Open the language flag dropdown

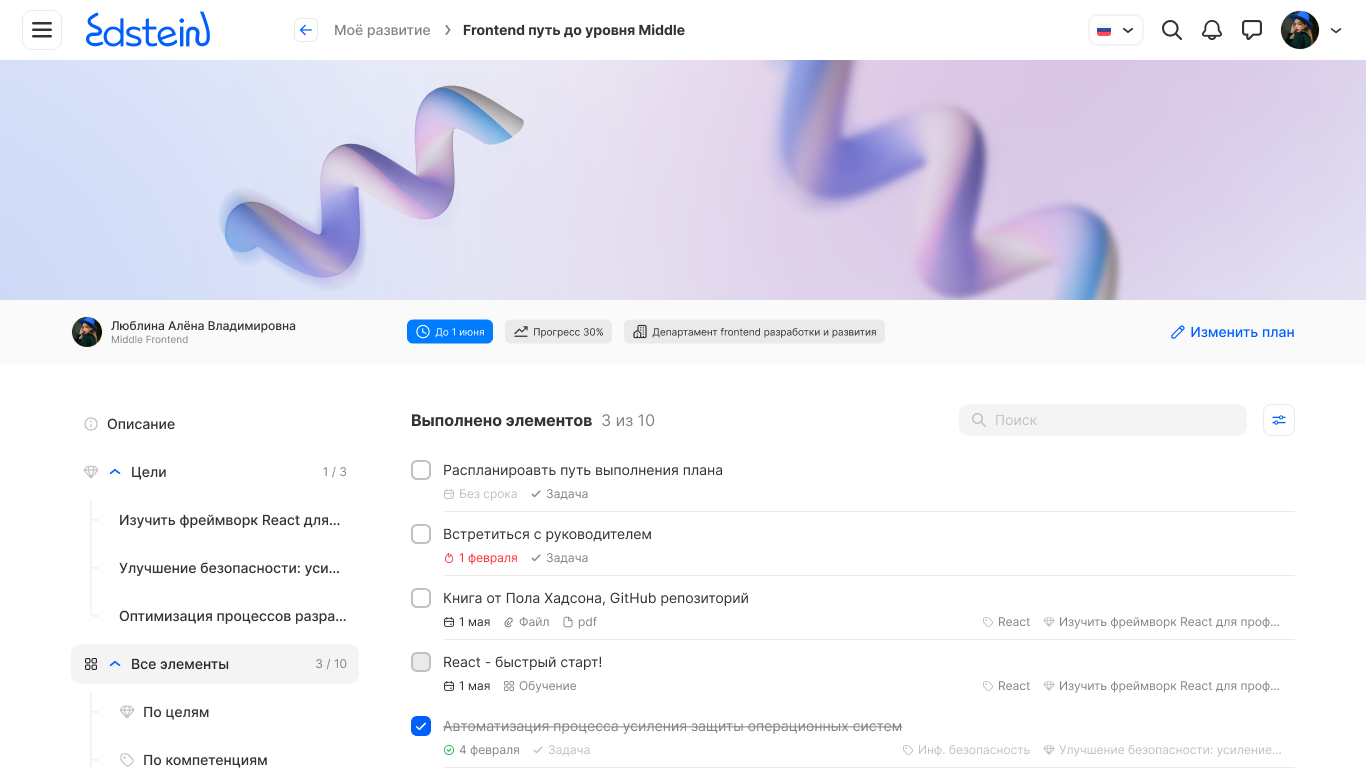[1115, 30]
